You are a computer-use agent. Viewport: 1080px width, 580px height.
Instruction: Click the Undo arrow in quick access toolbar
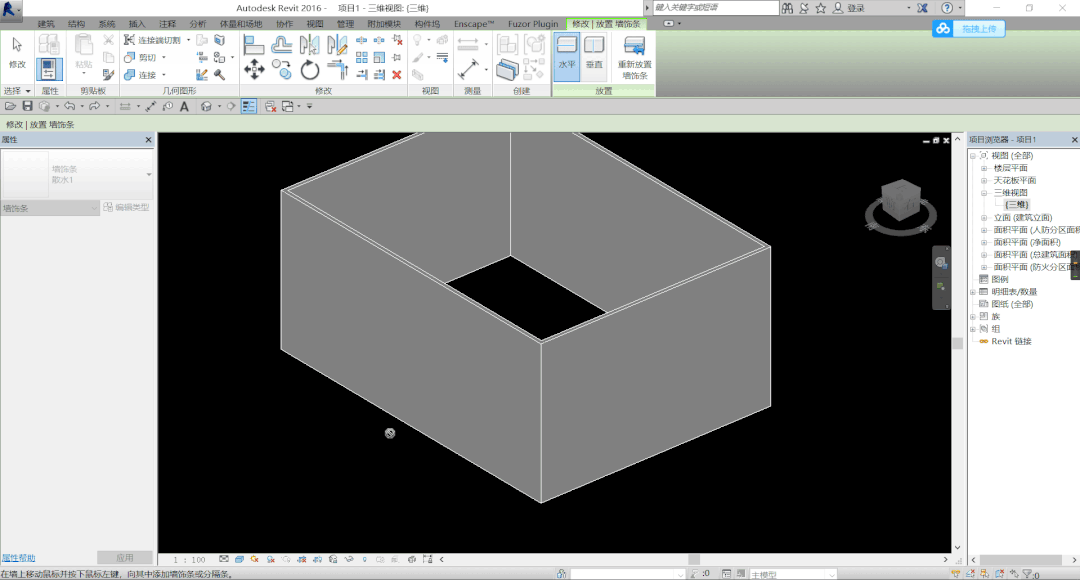(70, 106)
